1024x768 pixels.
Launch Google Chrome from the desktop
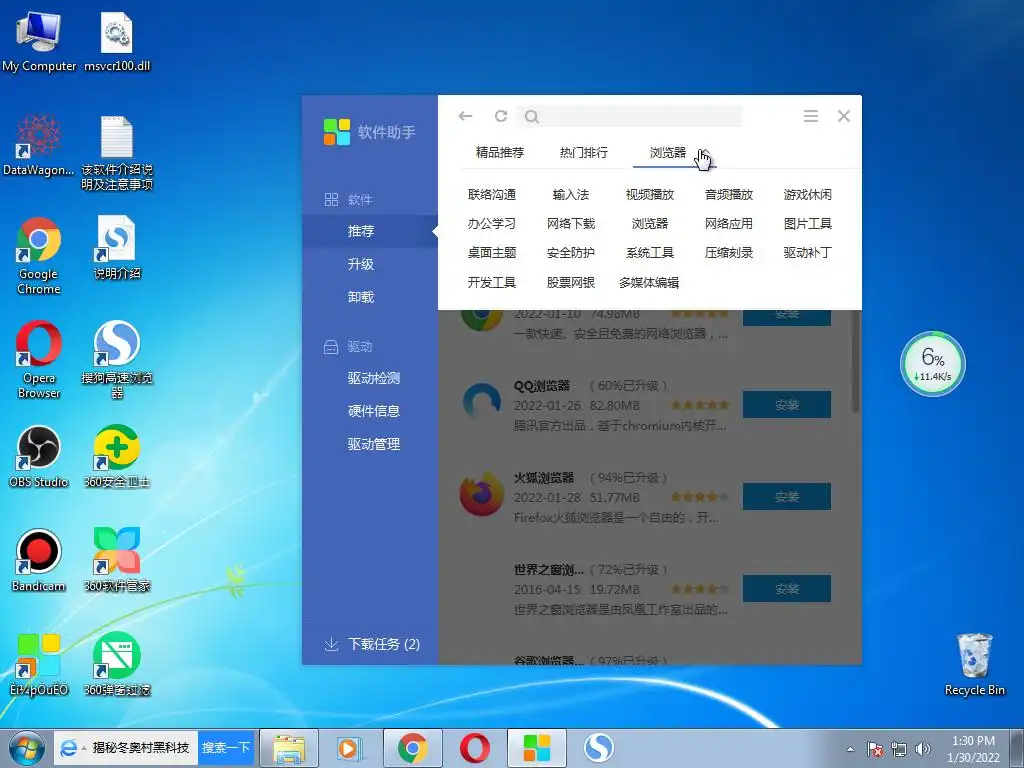click(39, 255)
